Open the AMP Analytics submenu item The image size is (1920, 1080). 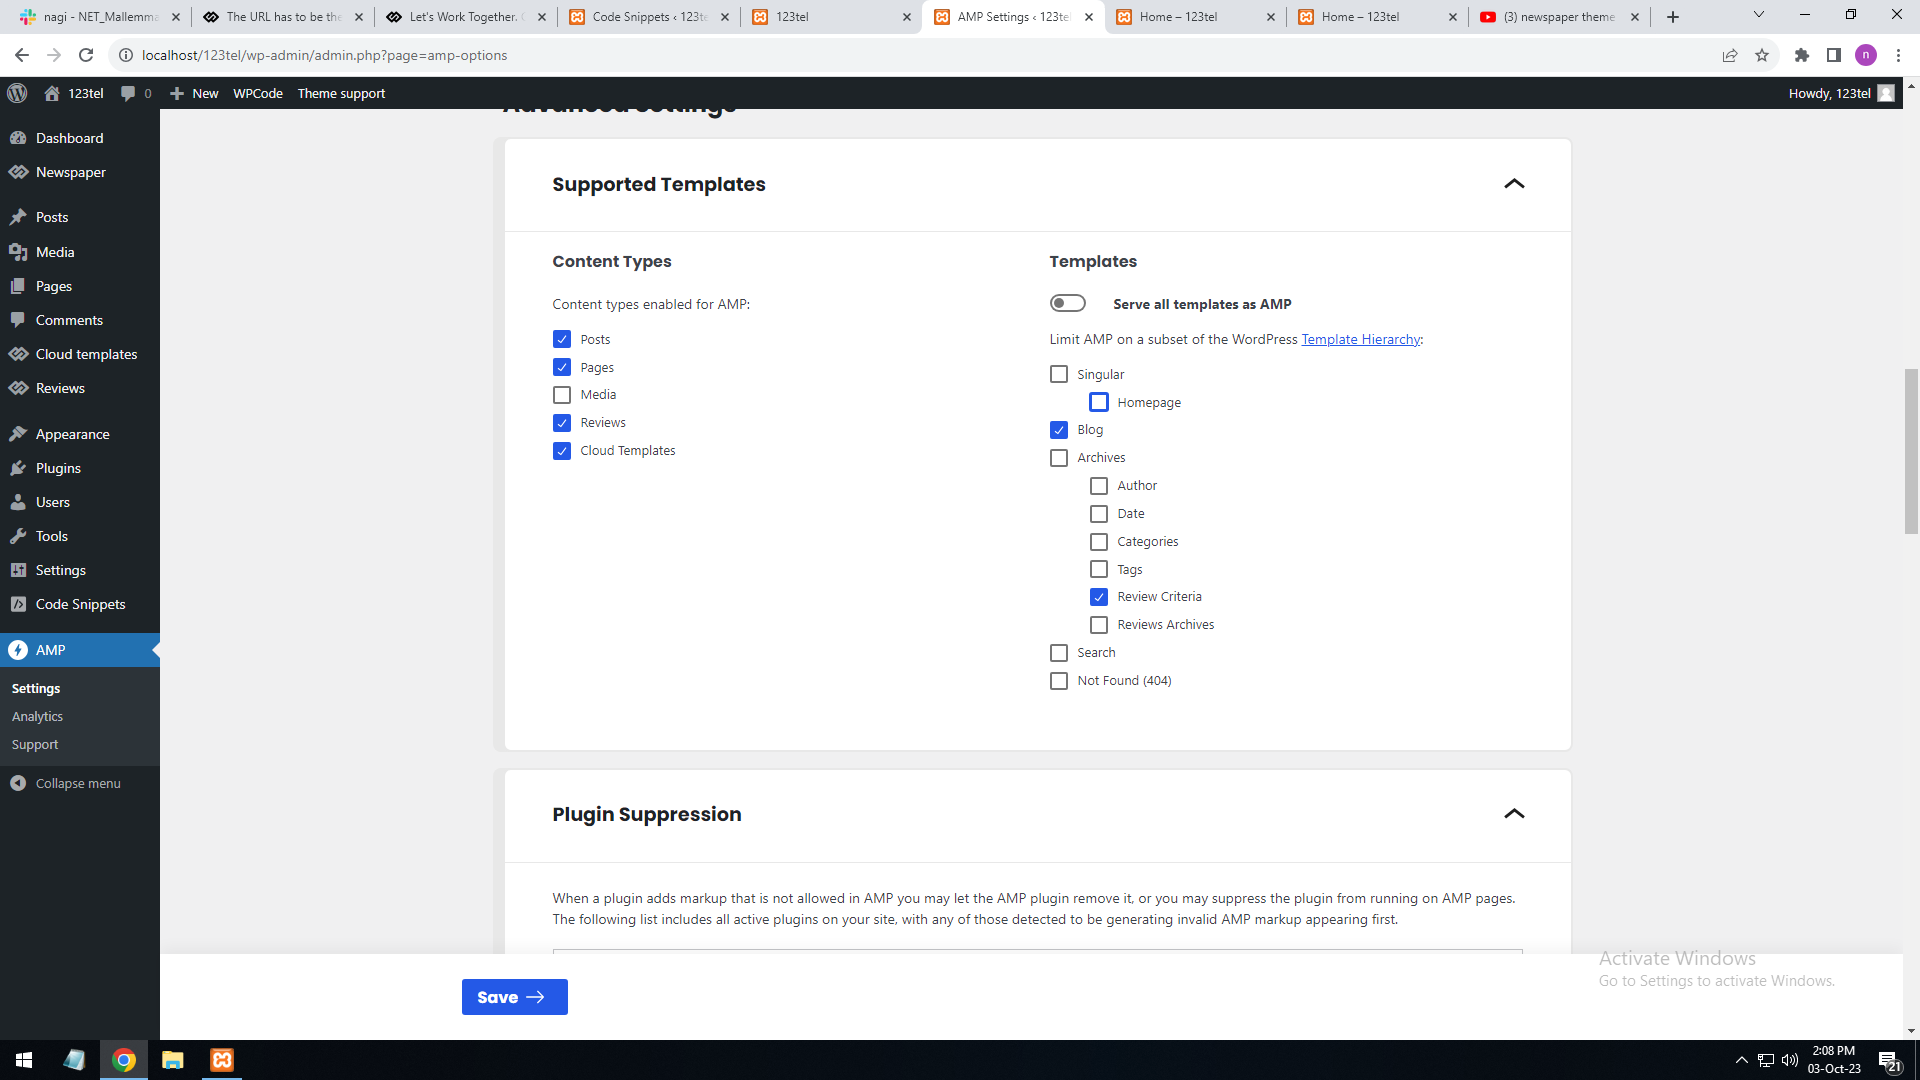[37, 717]
